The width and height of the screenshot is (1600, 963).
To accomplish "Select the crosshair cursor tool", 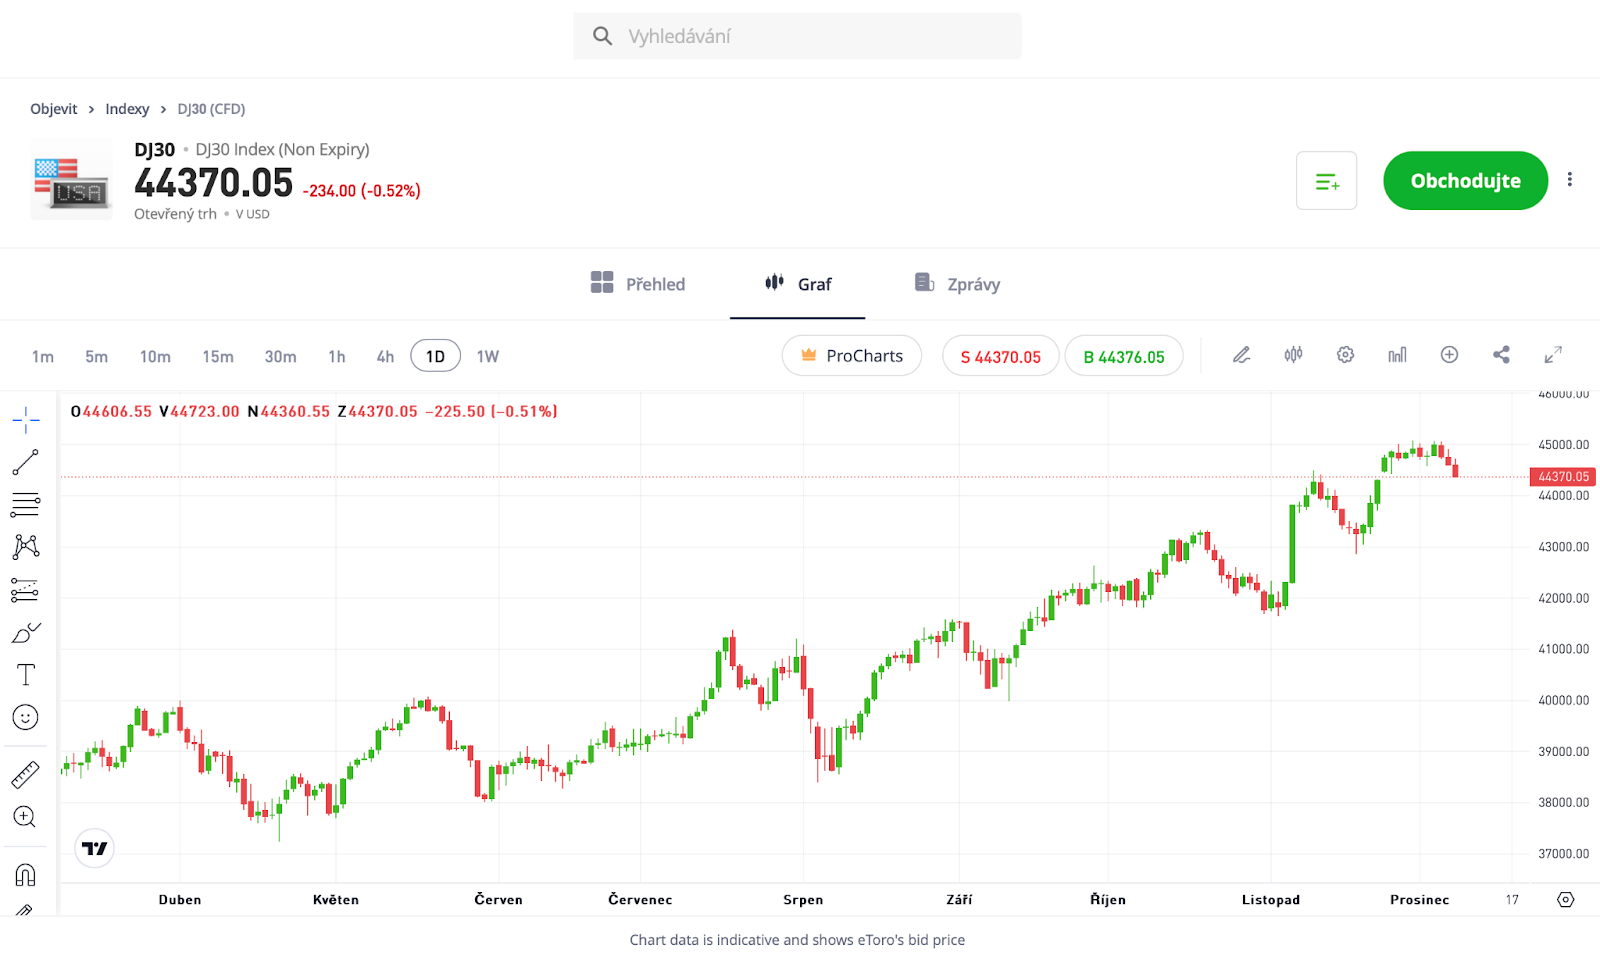I will point(26,420).
